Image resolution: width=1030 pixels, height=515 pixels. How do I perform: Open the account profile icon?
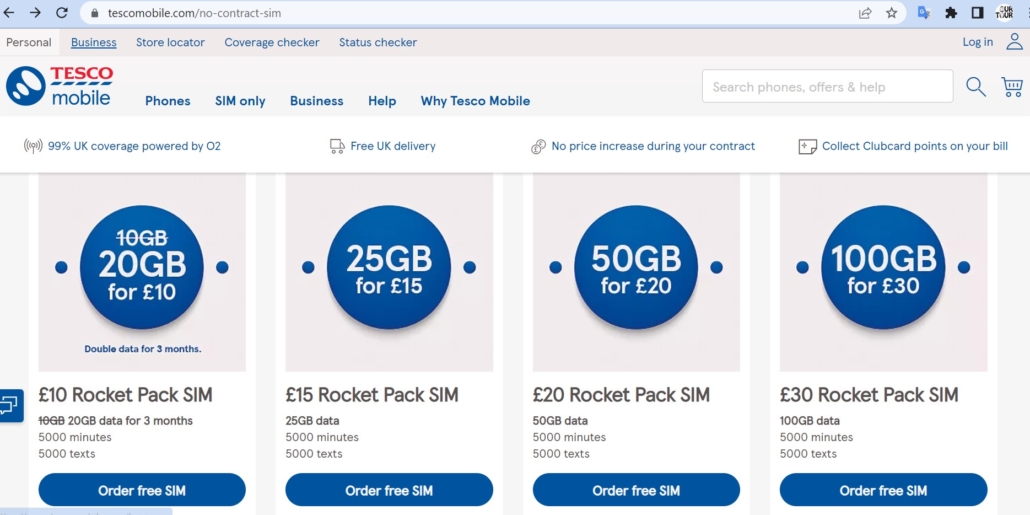pyautogui.click(x=1014, y=42)
